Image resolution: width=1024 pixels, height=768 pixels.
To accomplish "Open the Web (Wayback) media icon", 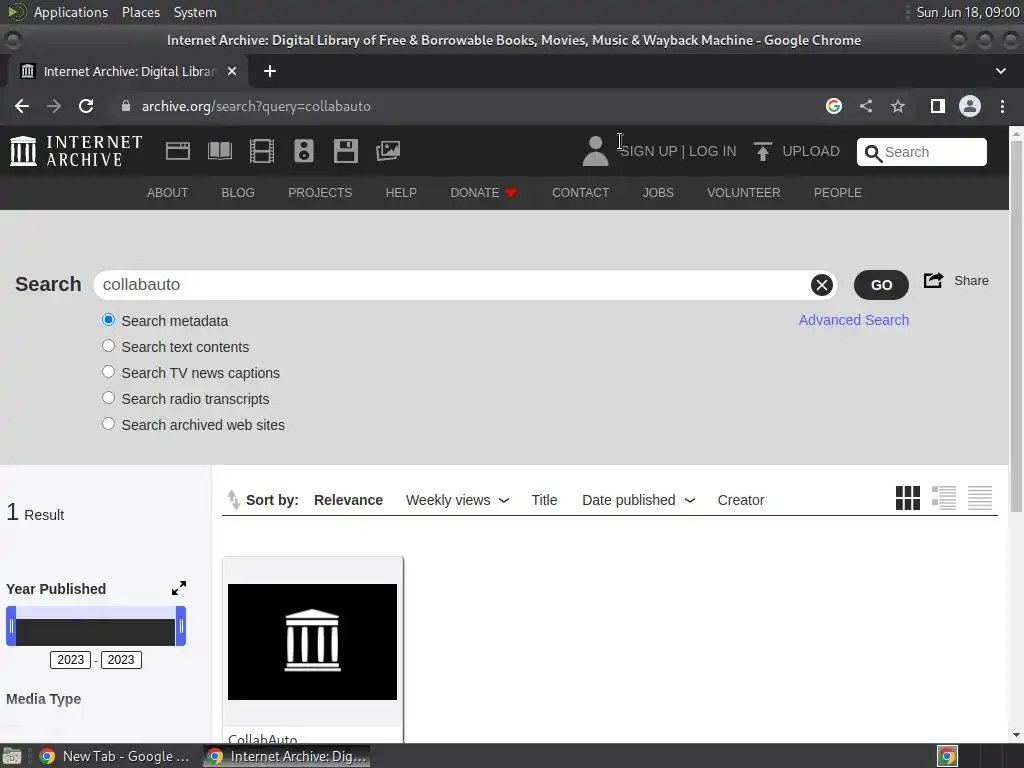I will (x=178, y=151).
